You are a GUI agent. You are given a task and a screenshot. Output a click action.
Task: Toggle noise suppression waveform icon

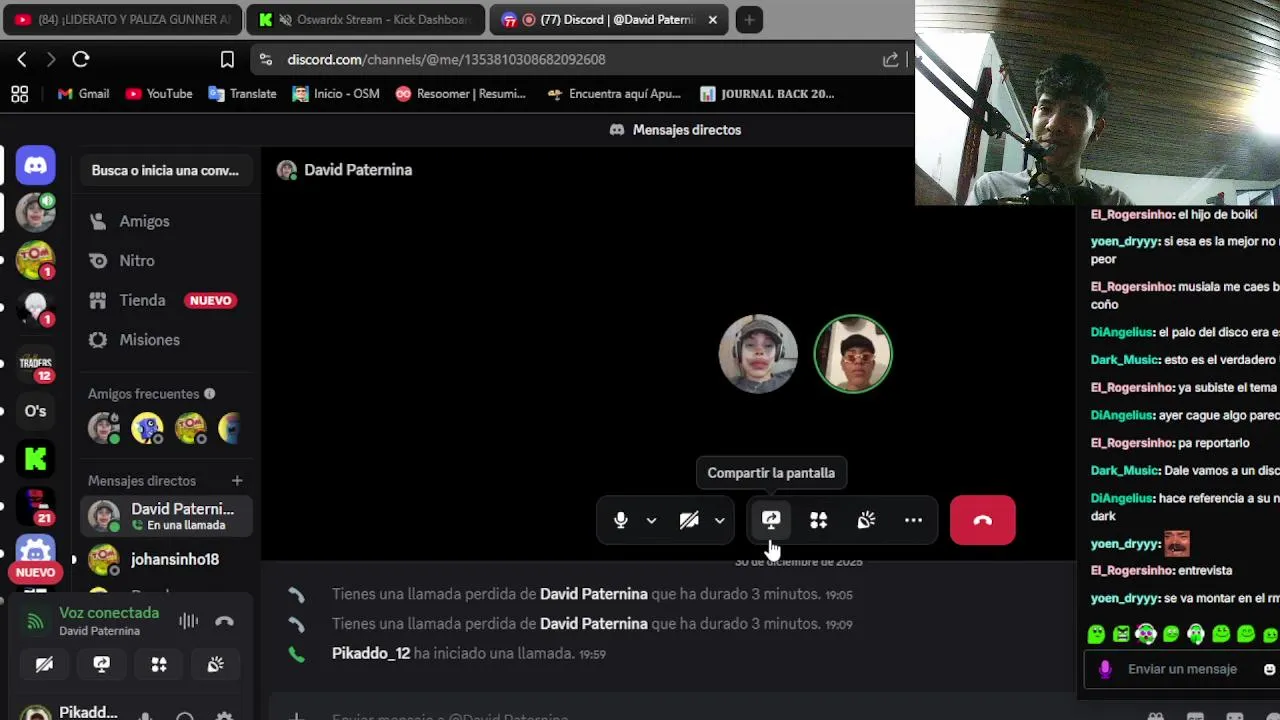click(x=188, y=622)
